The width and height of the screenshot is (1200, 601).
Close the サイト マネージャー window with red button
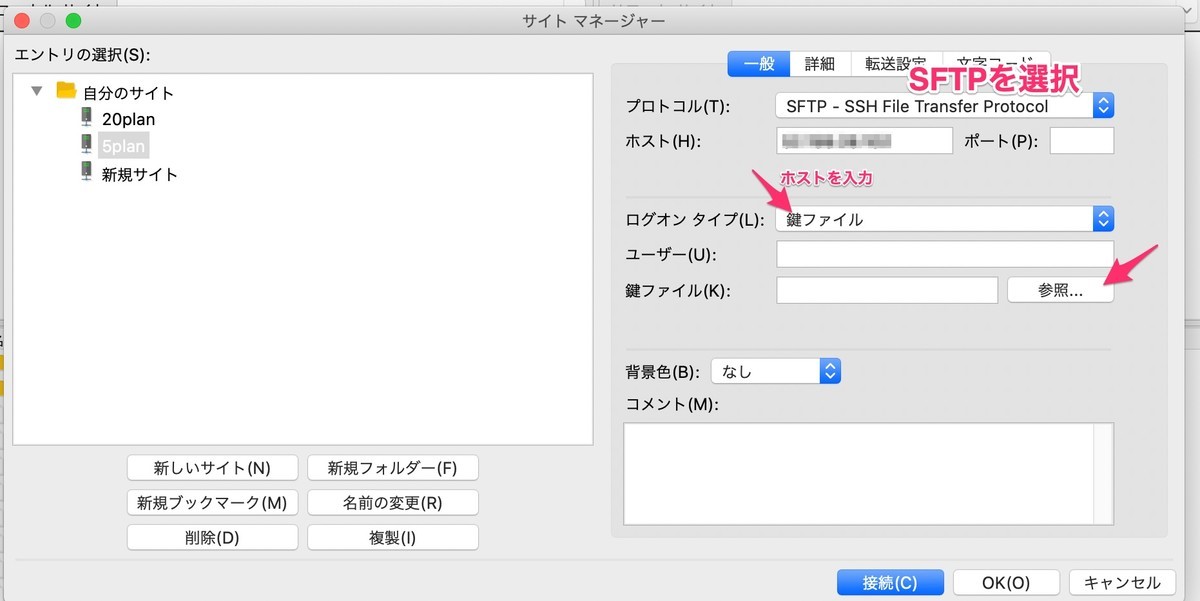pyautogui.click(x=23, y=20)
